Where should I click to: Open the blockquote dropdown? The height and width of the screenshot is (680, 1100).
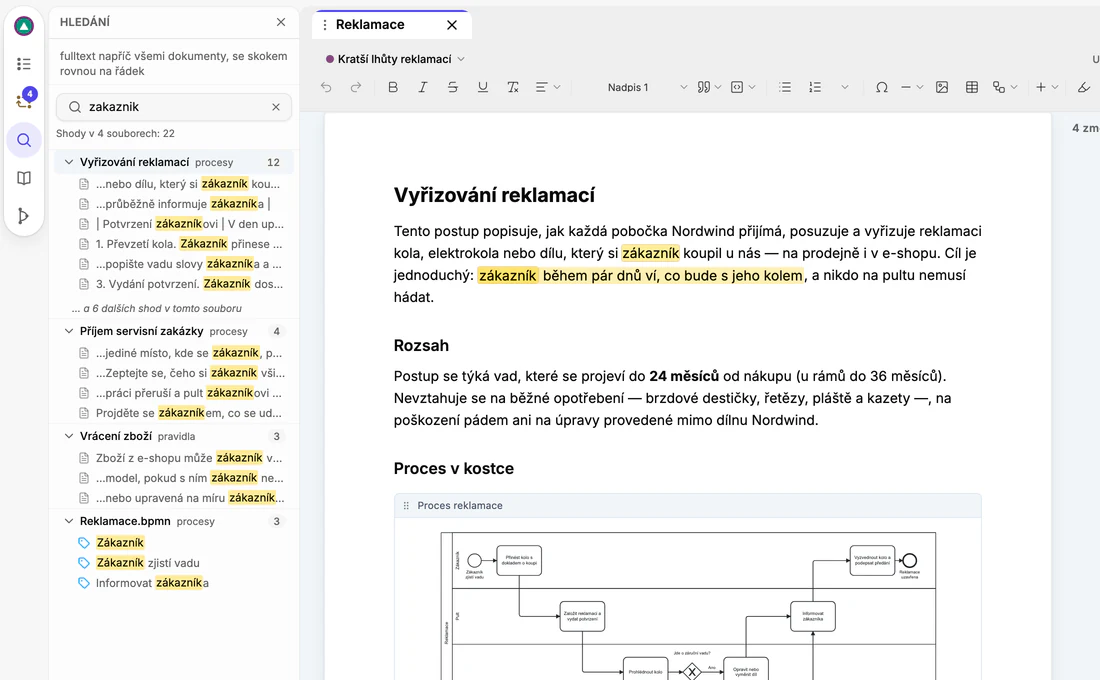(x=709, y=87)
